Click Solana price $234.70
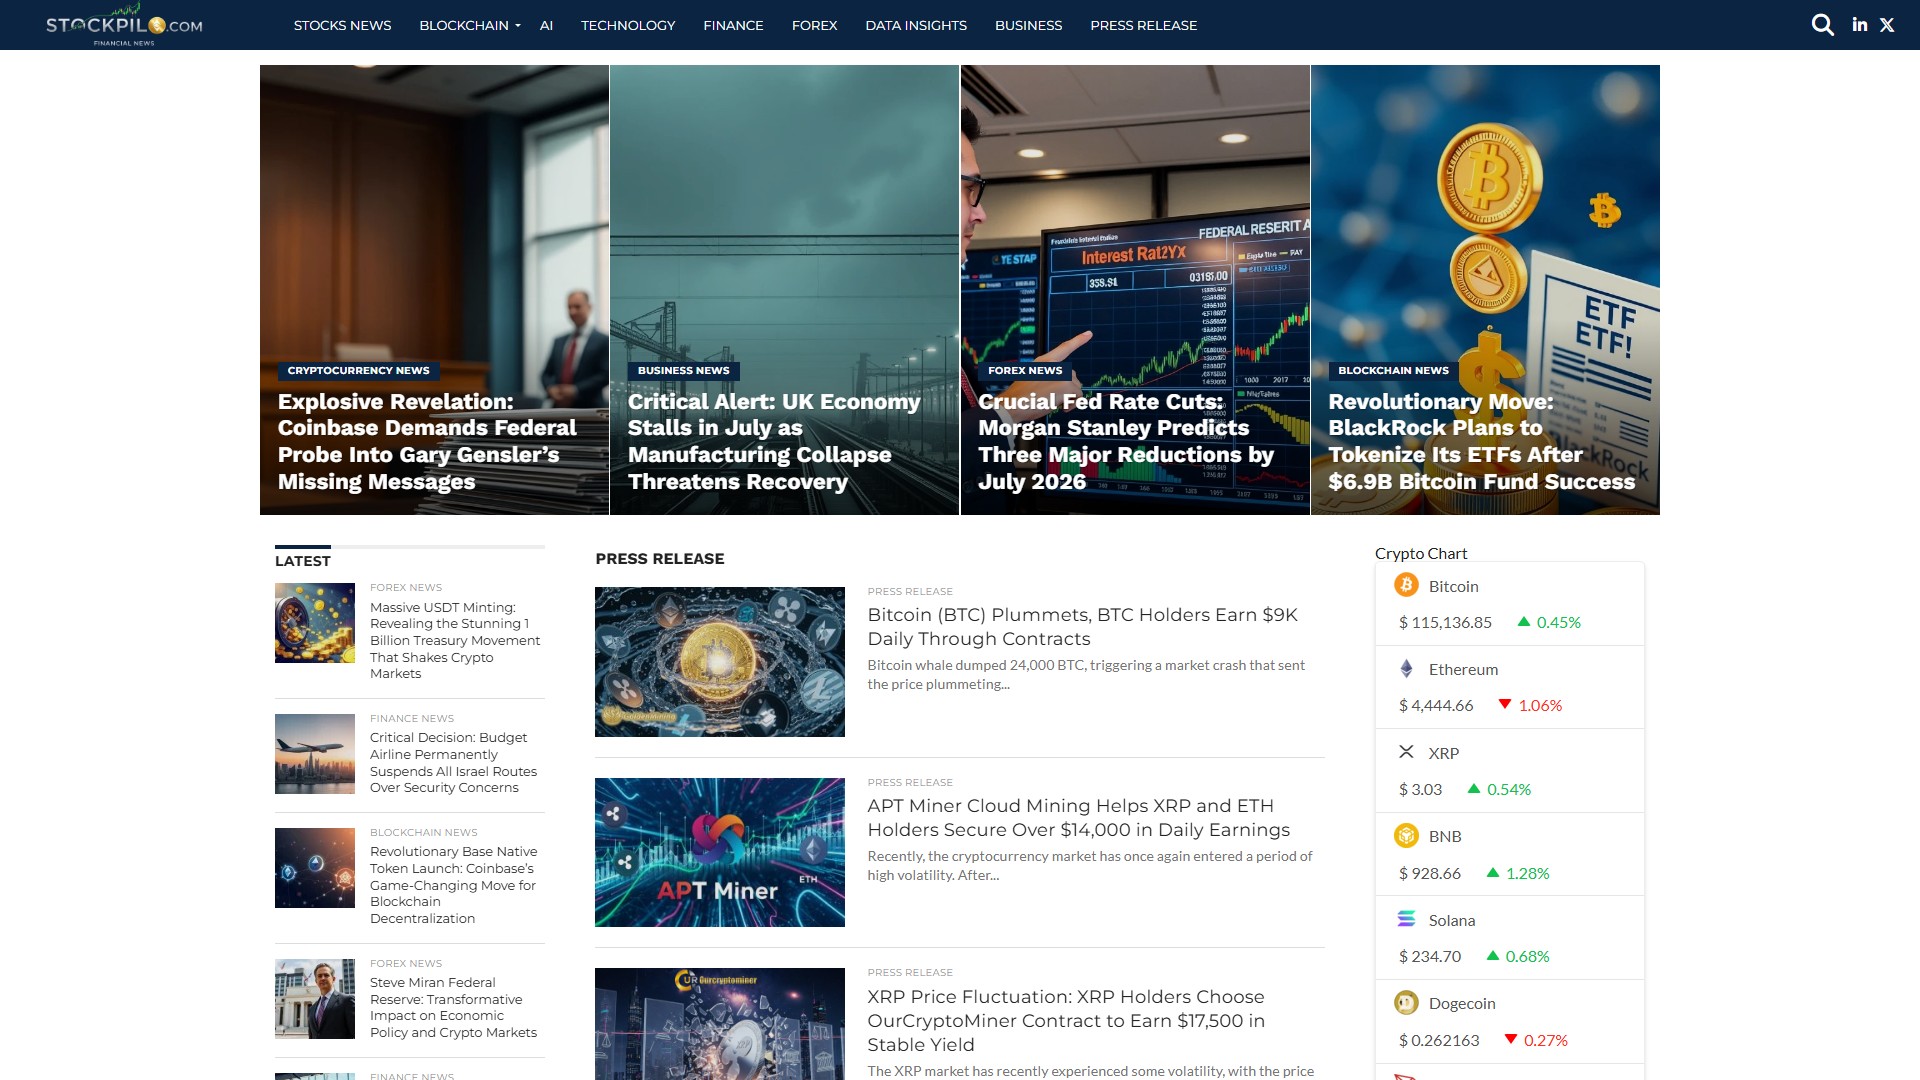 tap(1430, 956)
